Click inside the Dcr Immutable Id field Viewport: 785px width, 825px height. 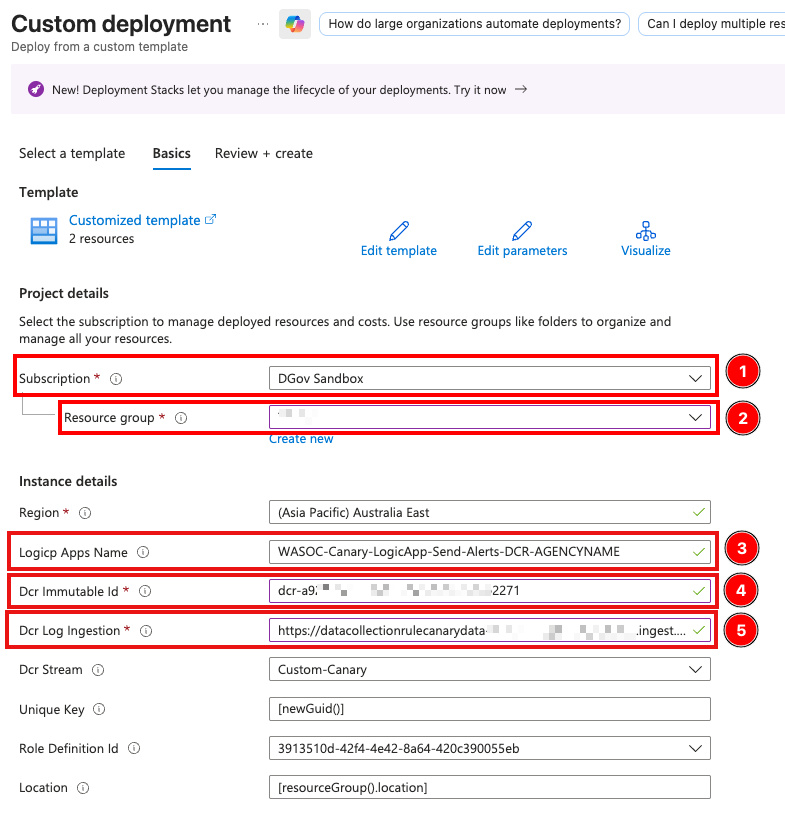(480, 590)
